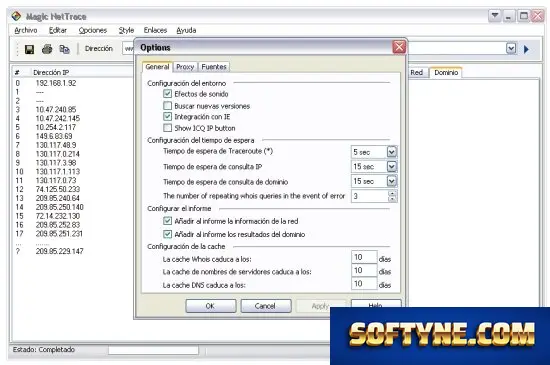Switch to the Proxy tab
The width and height of the screenshot is (550, 365).
tap(185, 67)
